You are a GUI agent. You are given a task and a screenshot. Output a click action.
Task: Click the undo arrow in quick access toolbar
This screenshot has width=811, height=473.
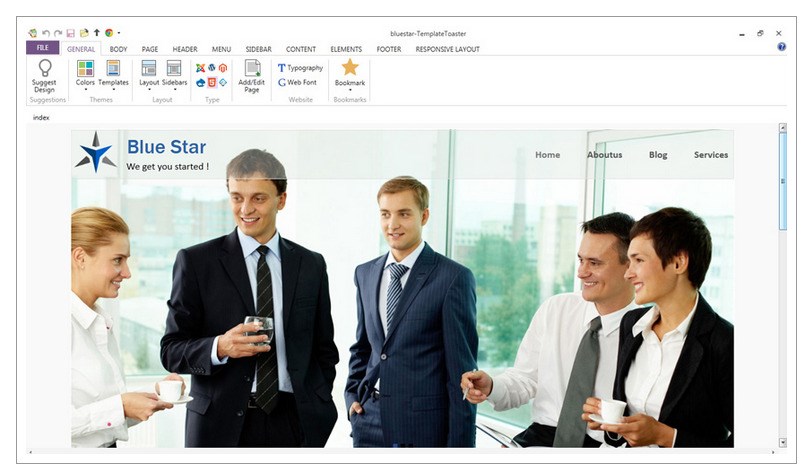coord(46,33)
